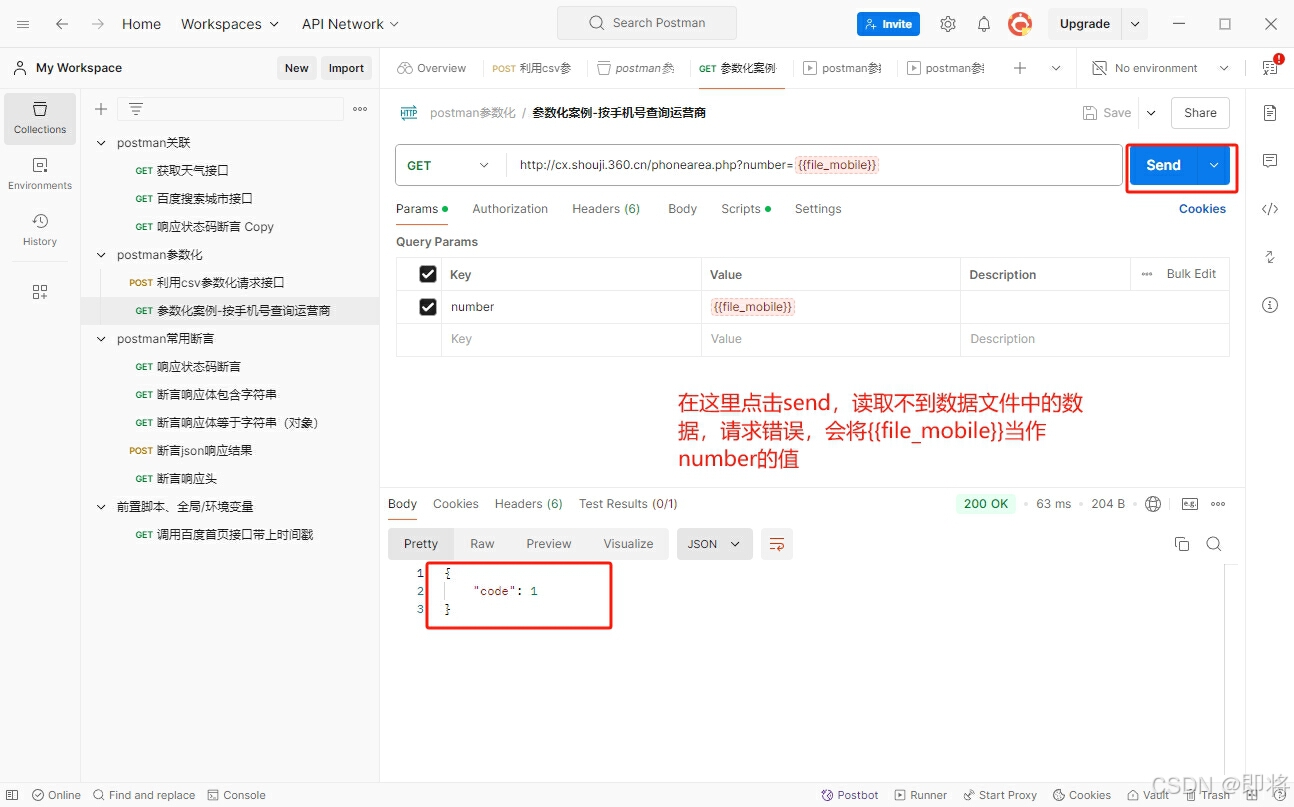Switch to the request Body tab
The image size is (1294, 807).
[683, 209]
